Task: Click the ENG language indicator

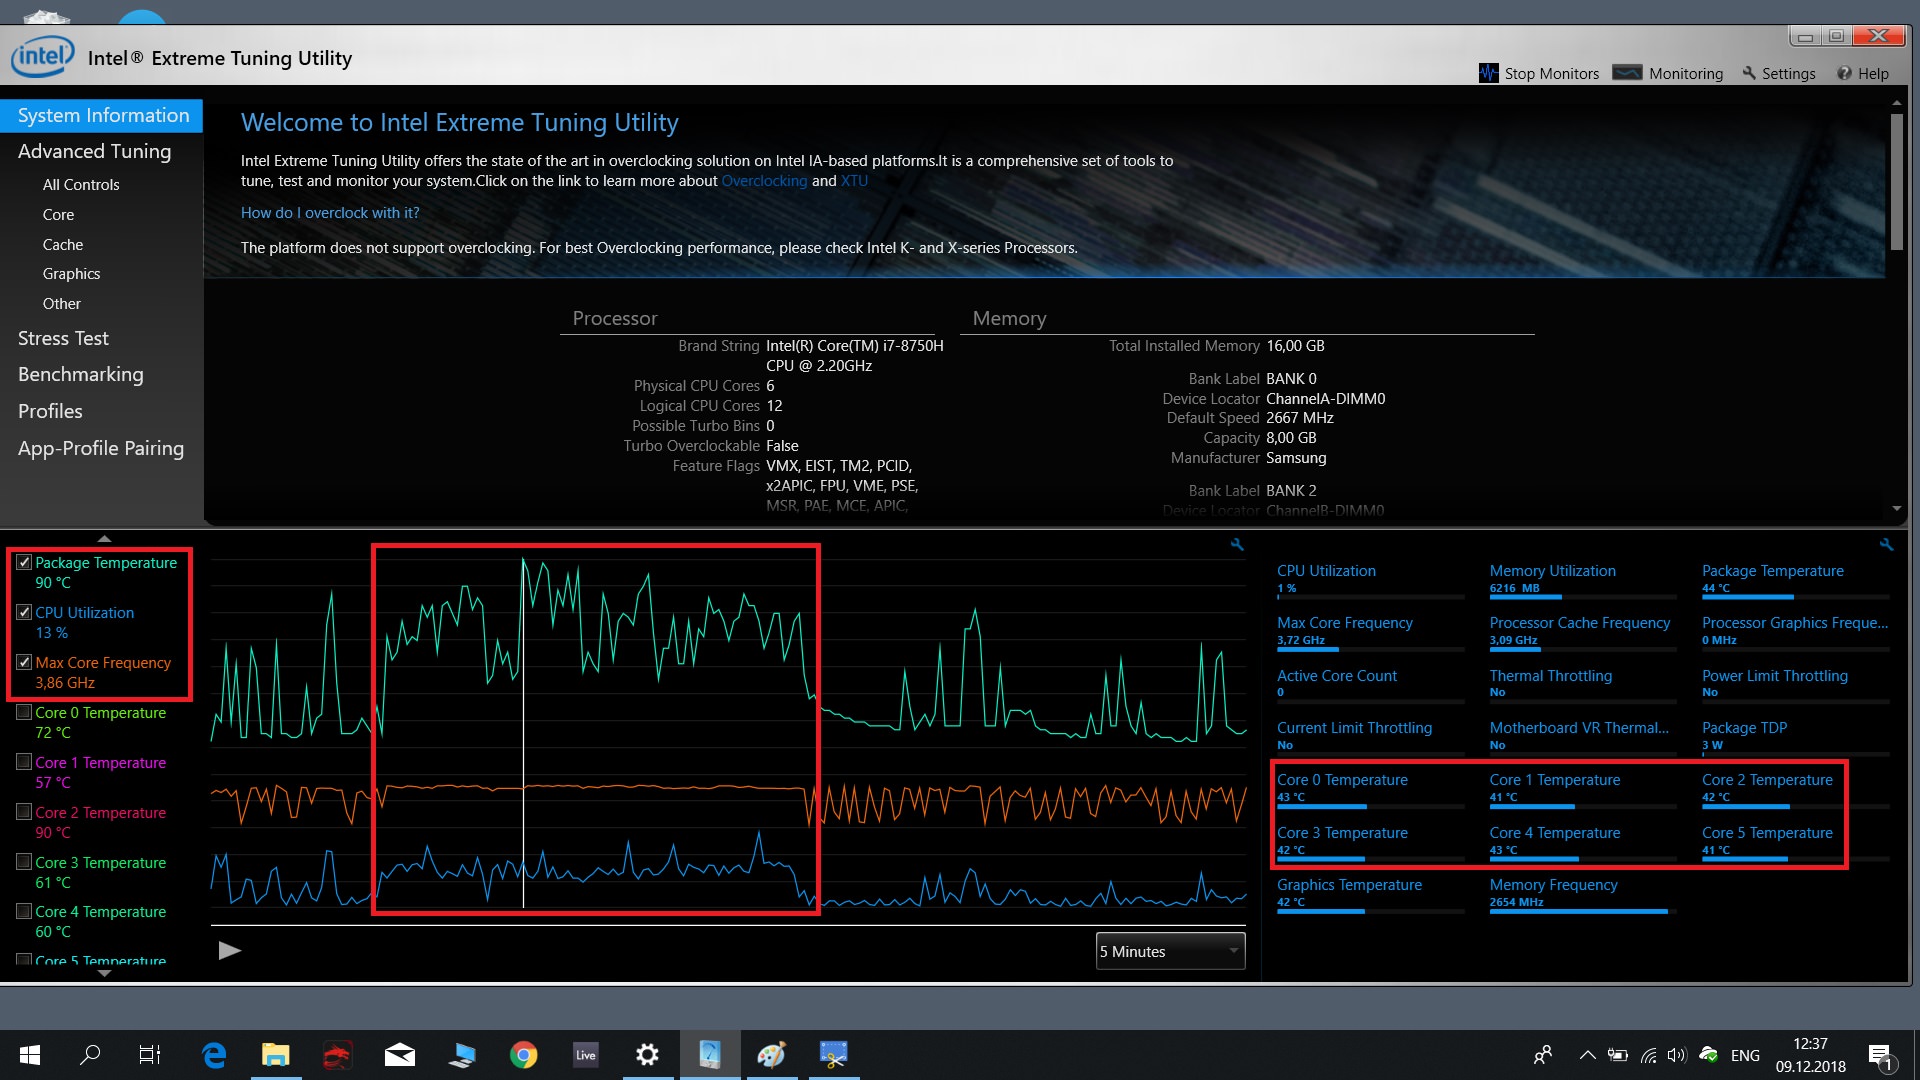Action: pyautogui.click(x=1745, y=1055)
